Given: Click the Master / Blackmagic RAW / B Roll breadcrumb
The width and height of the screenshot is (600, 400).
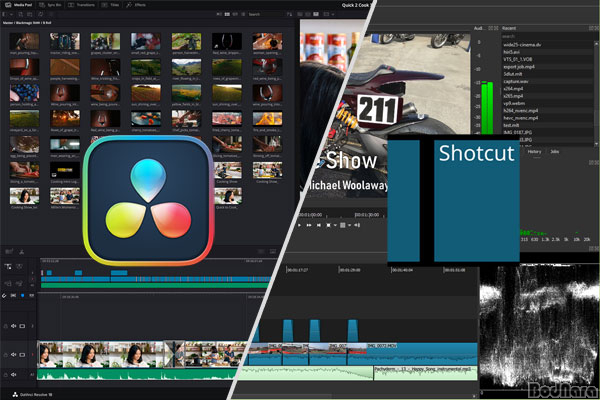Looking at the screenshot, I should [x=27, y=23].
